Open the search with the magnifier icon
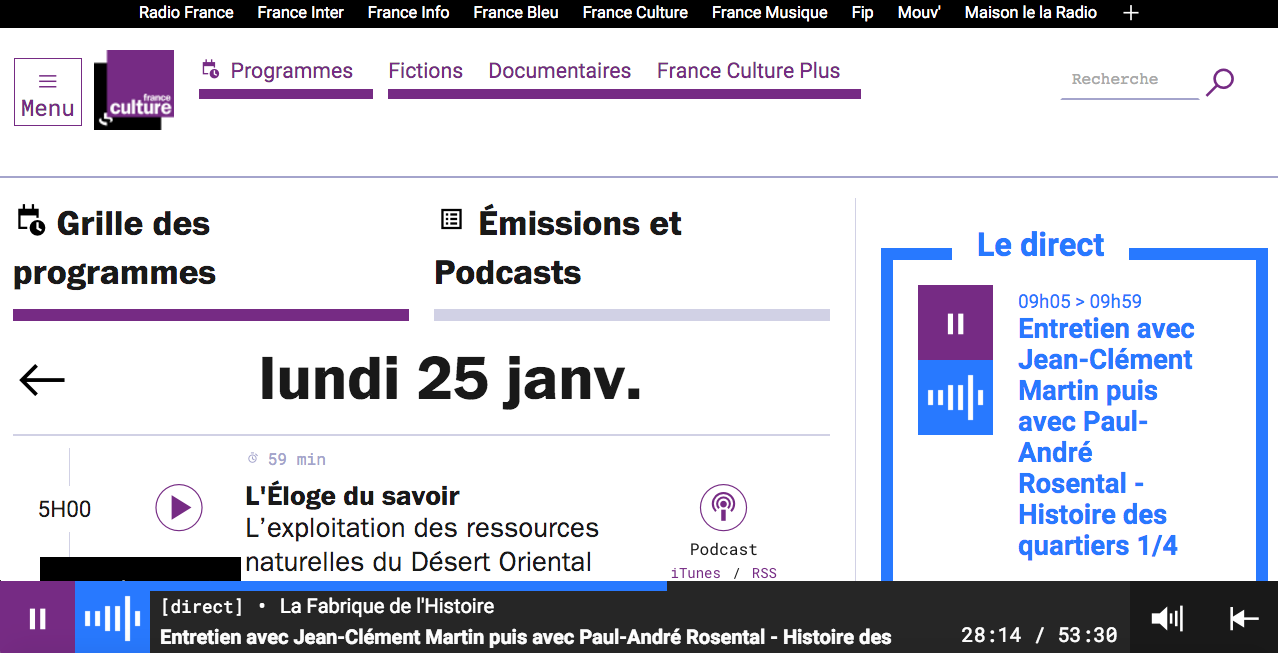This screenshot has width=1278, height=653. click(x=1220, y=82)
